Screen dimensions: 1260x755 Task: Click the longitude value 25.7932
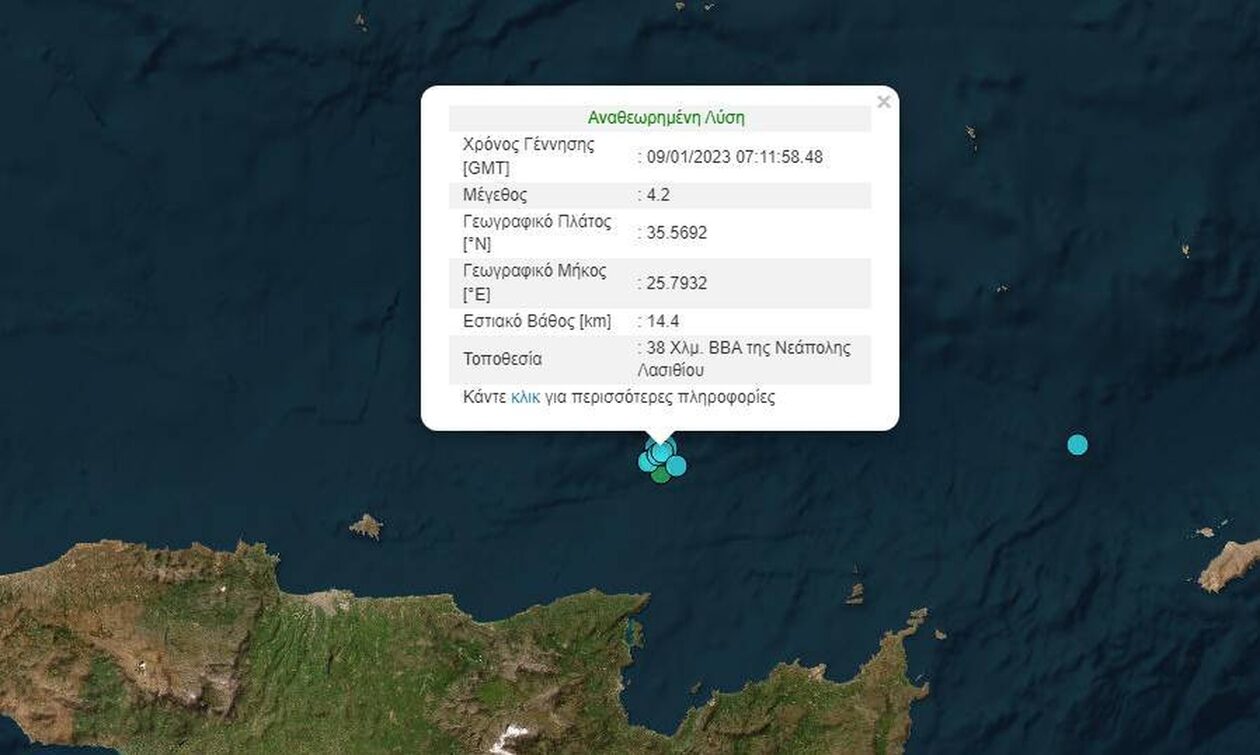[x=675, y=283]
